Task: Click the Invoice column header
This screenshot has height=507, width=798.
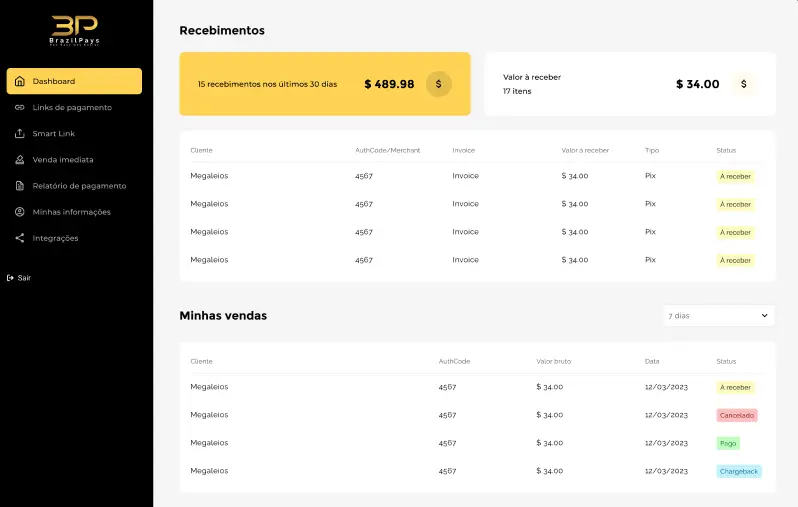Action: point(464,150)
